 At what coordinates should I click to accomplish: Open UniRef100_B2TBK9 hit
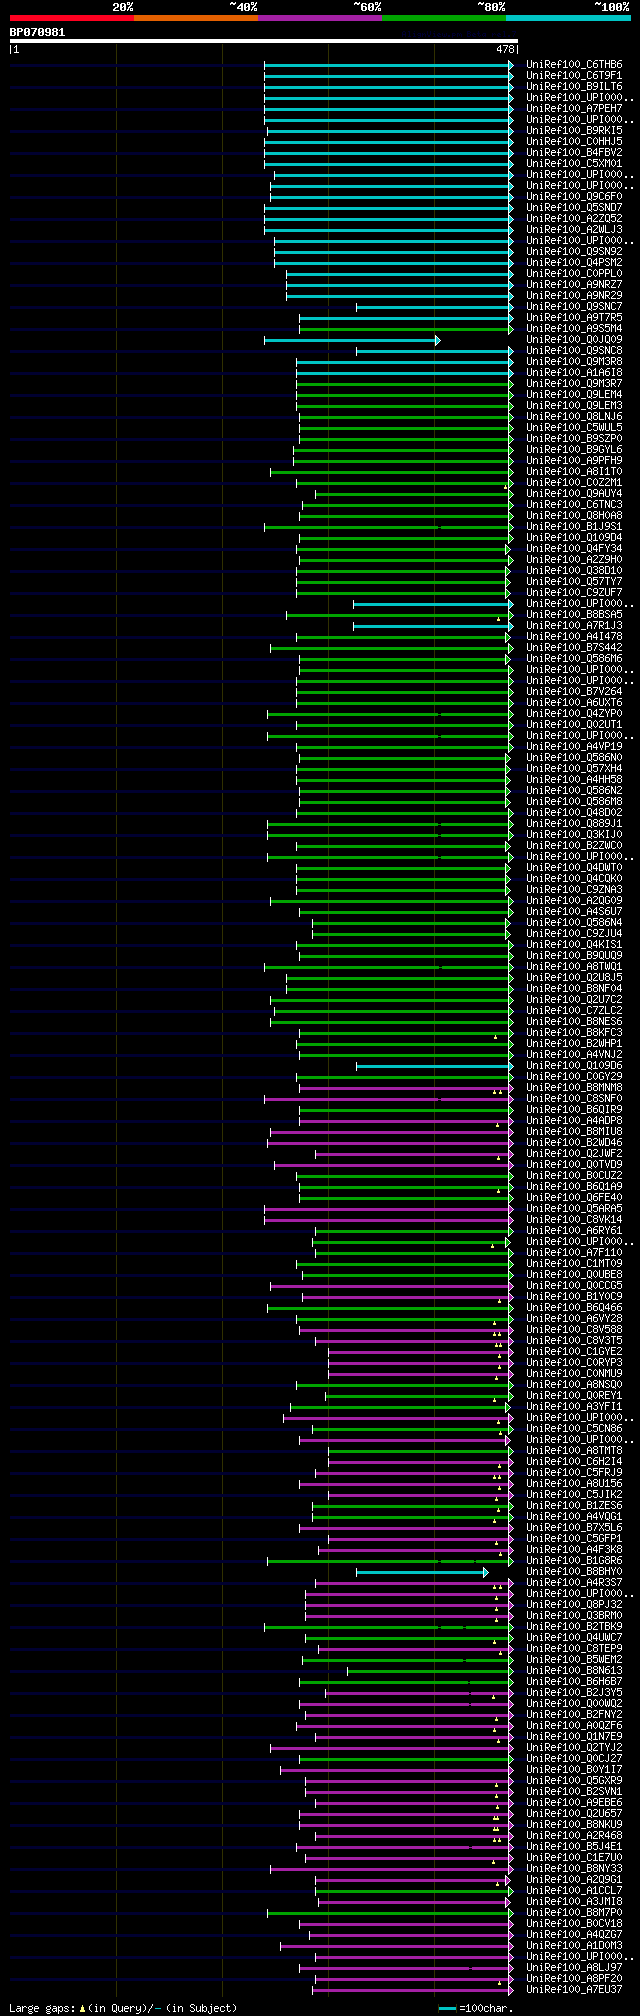(574, 1626)
